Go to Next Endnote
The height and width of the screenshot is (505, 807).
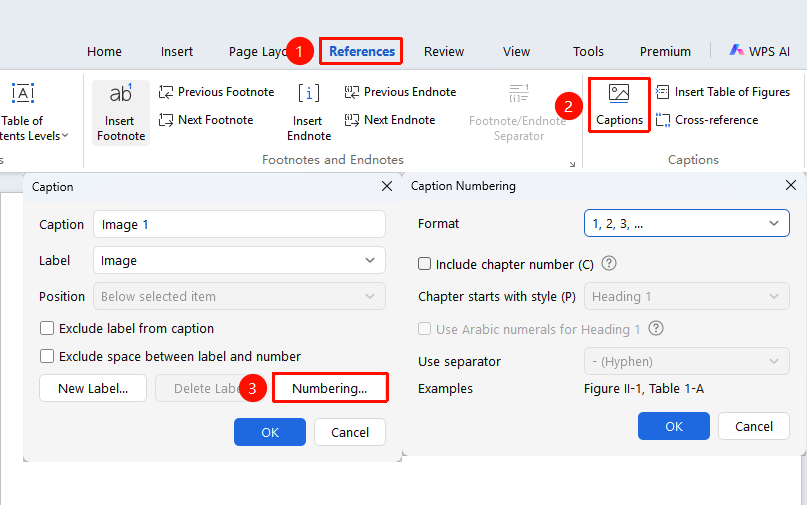(x=390, y=120)
